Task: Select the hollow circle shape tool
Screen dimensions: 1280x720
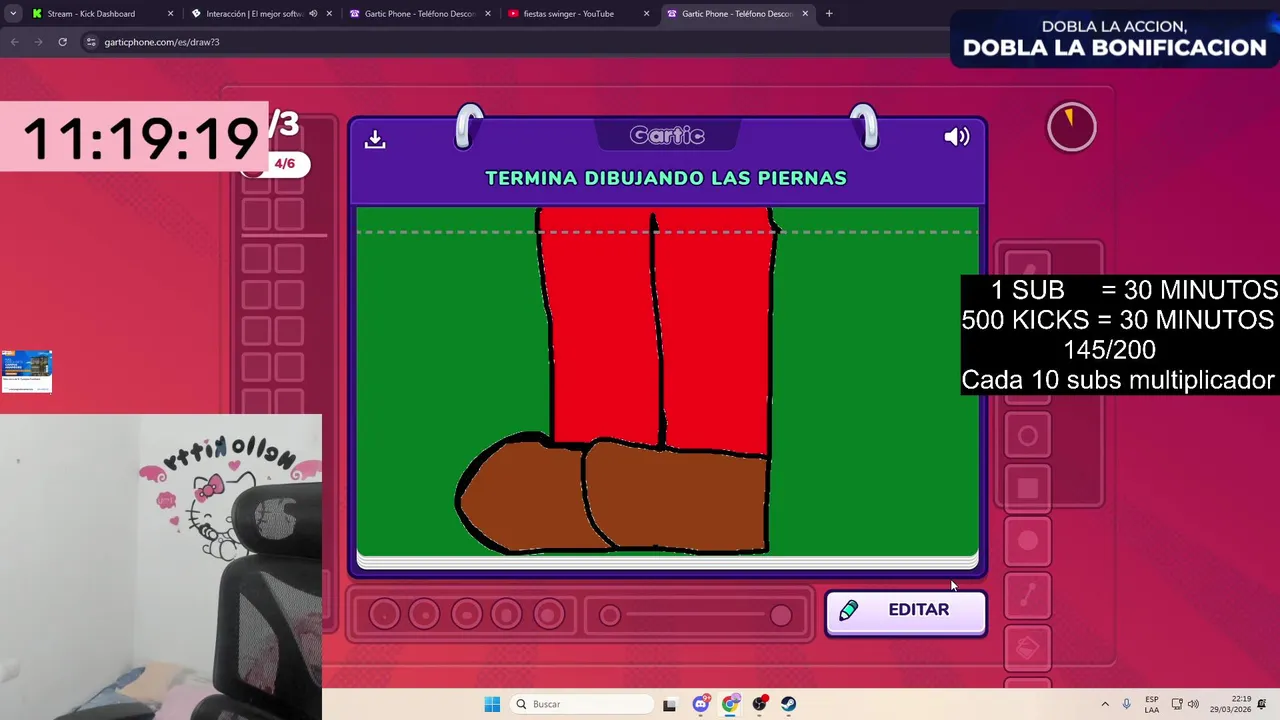Action: point(1027,436)
